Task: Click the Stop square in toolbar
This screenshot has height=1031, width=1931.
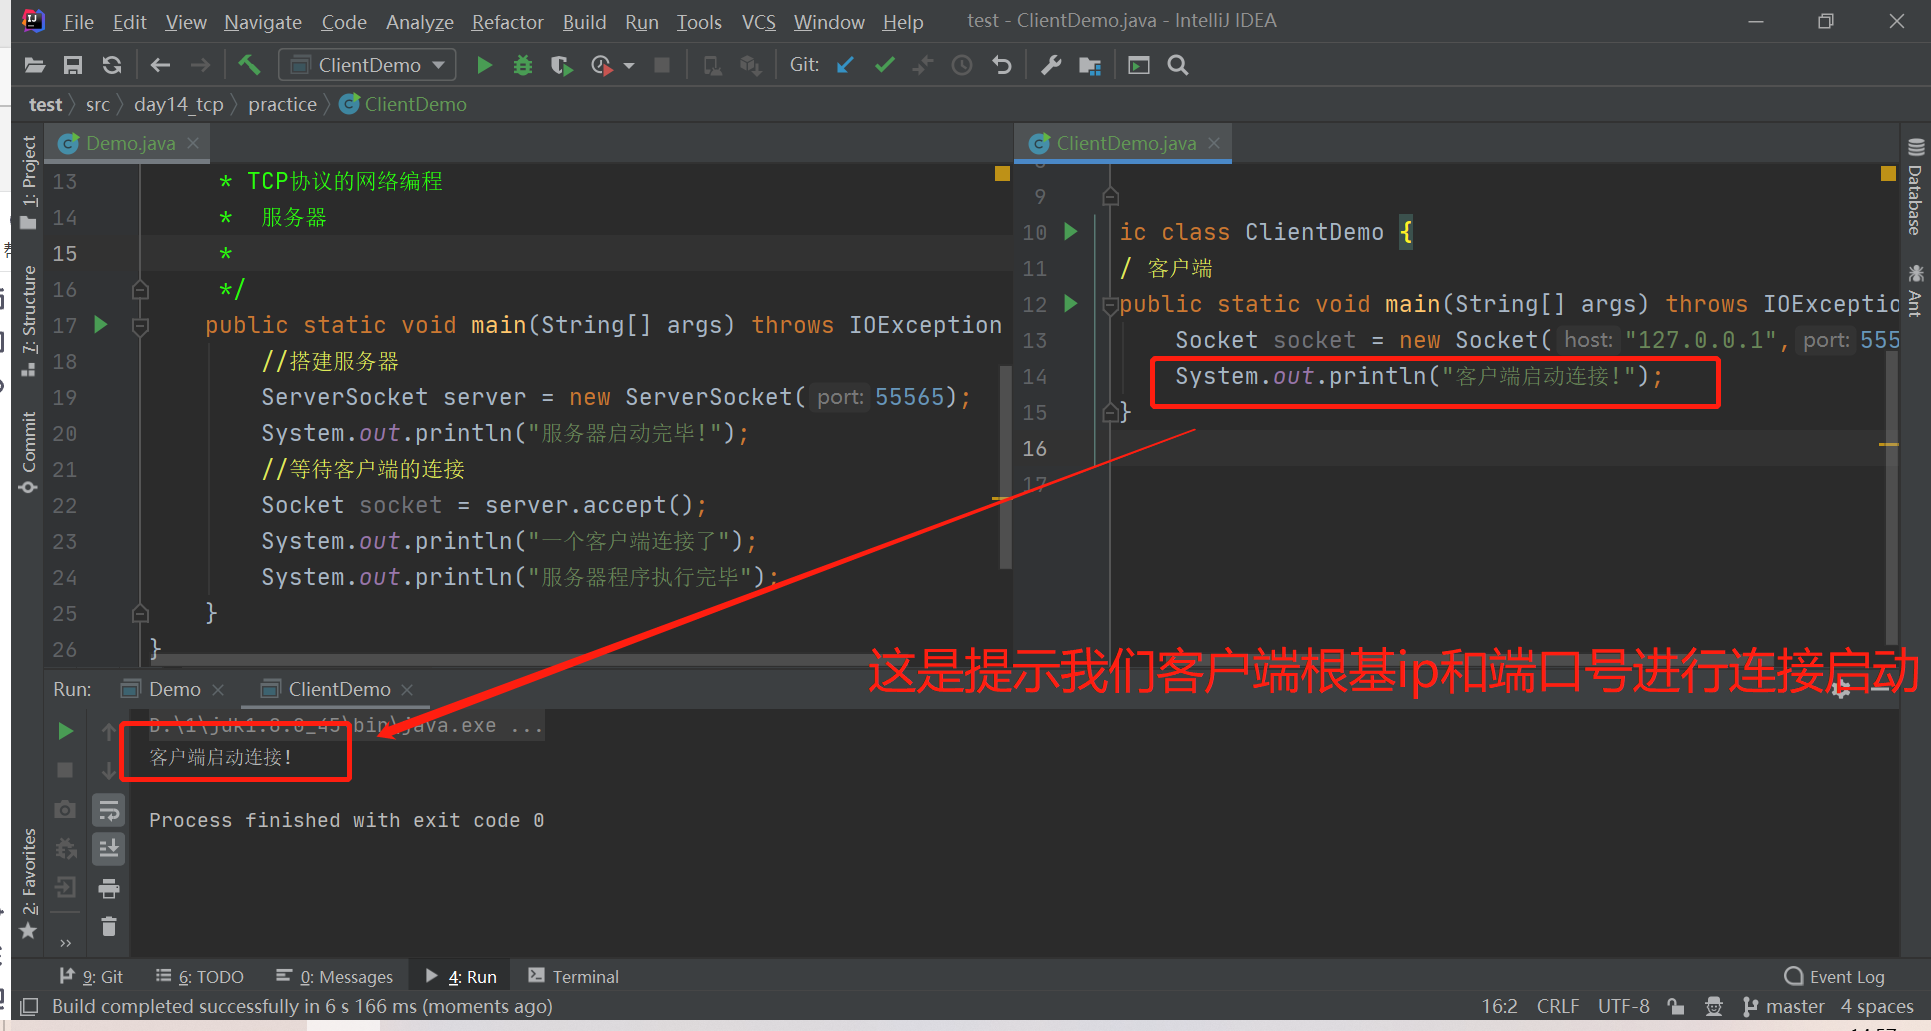Action: point(662,66)
